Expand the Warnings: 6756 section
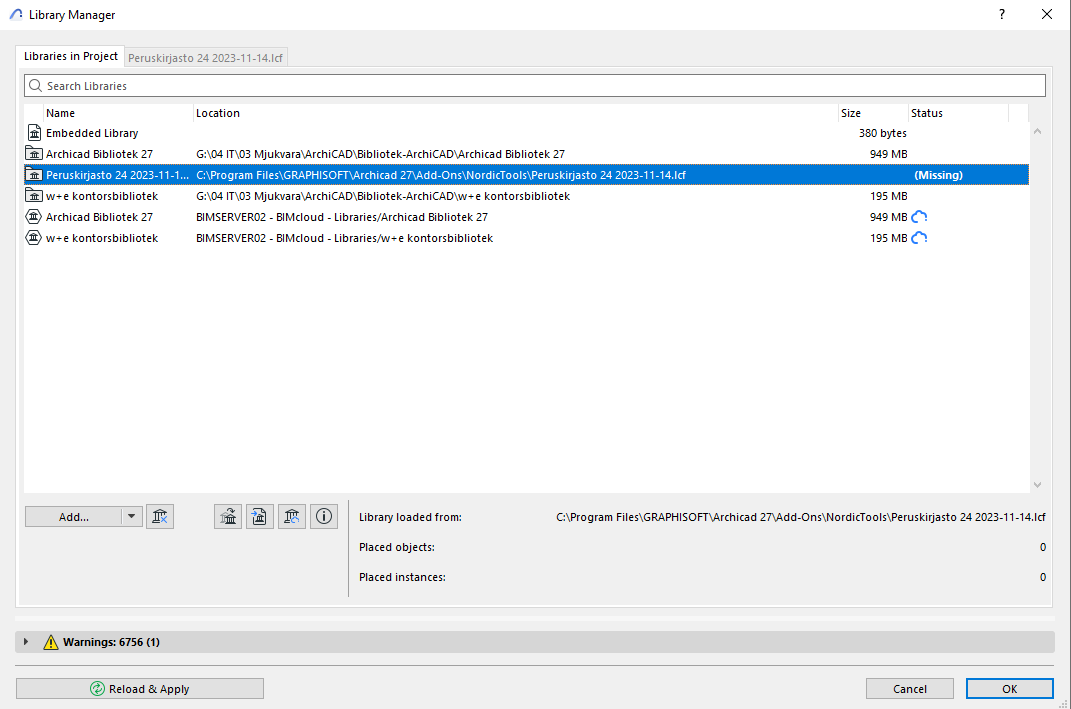Screen dimensions: 1071x709 pos(26,642)
